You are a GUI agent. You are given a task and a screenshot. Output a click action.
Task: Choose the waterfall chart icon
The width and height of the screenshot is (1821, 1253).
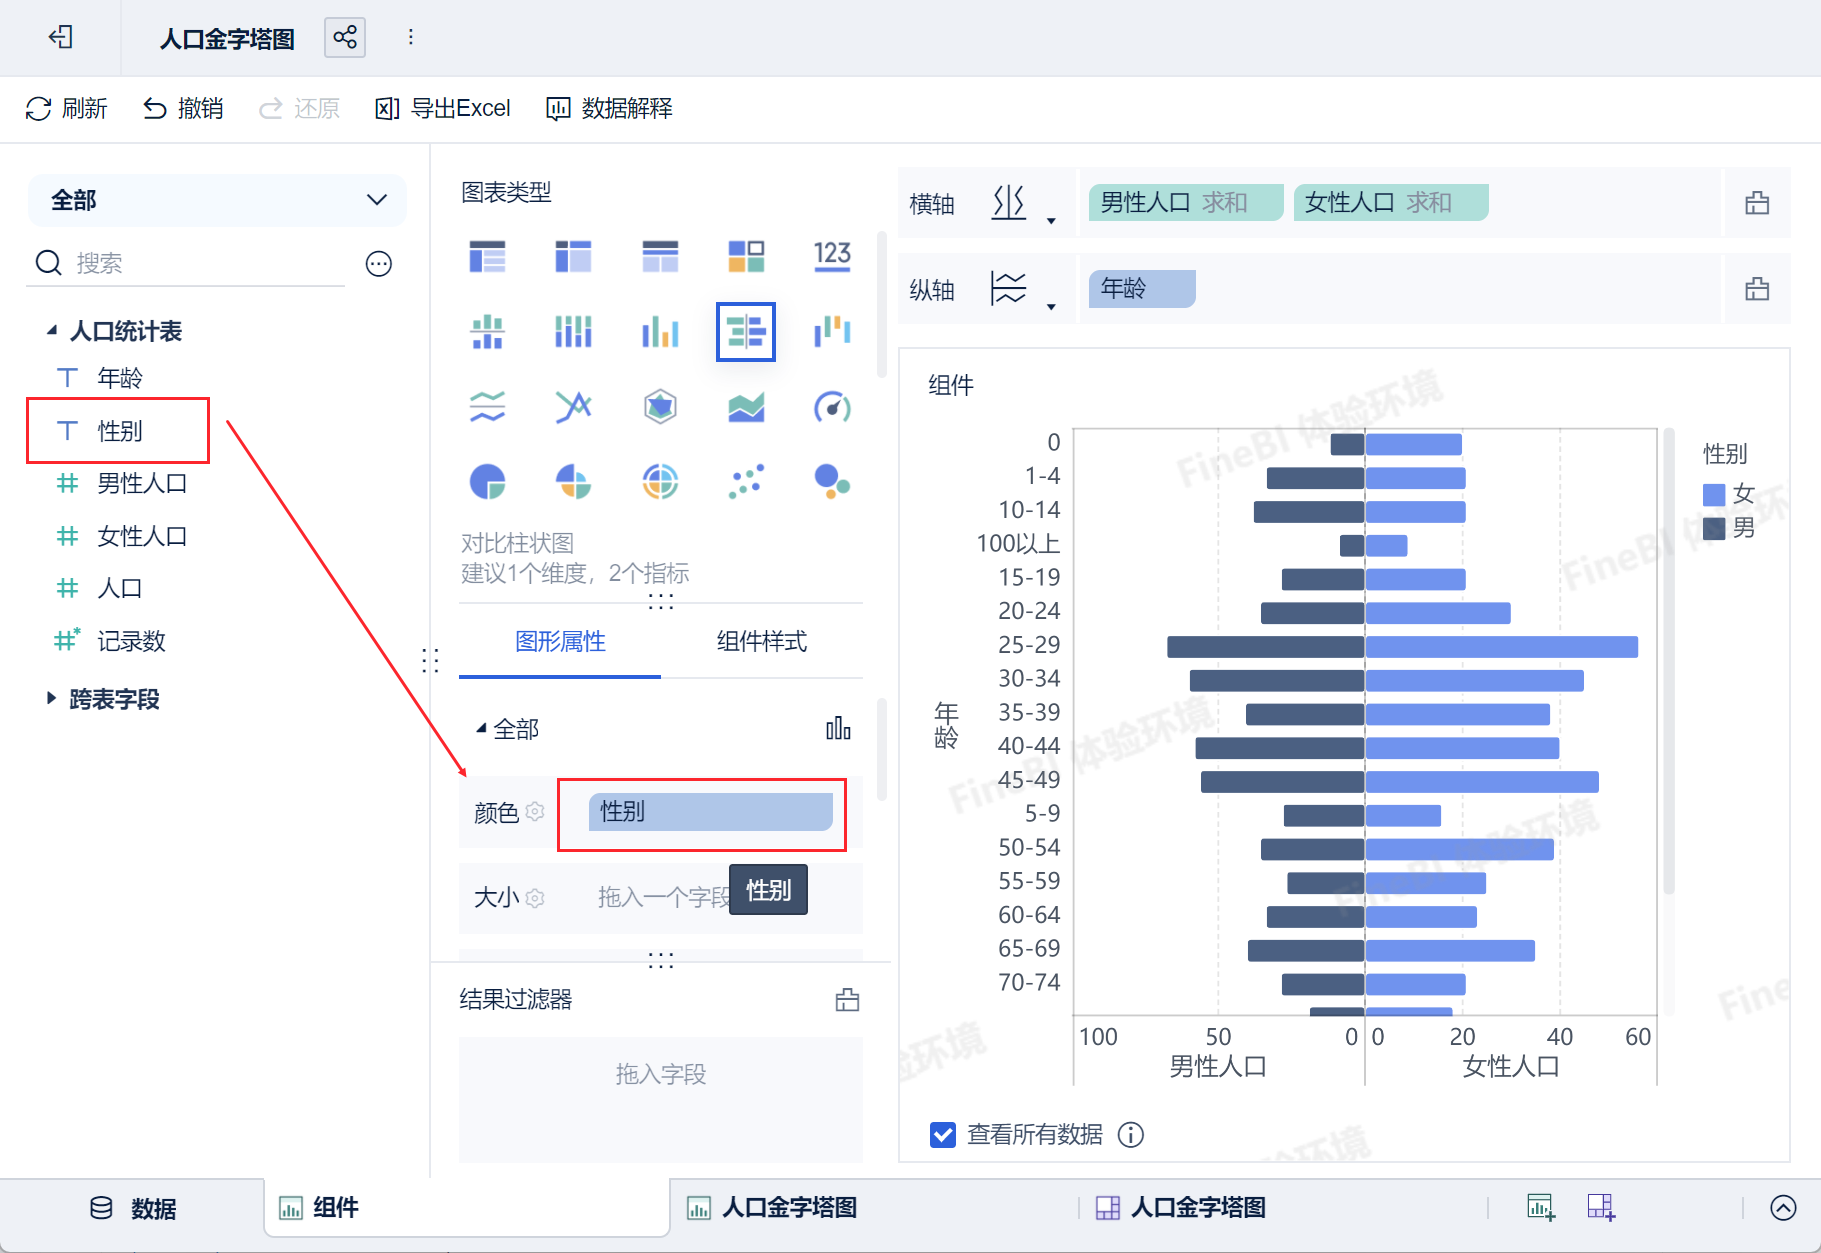[x=832, y=331]
